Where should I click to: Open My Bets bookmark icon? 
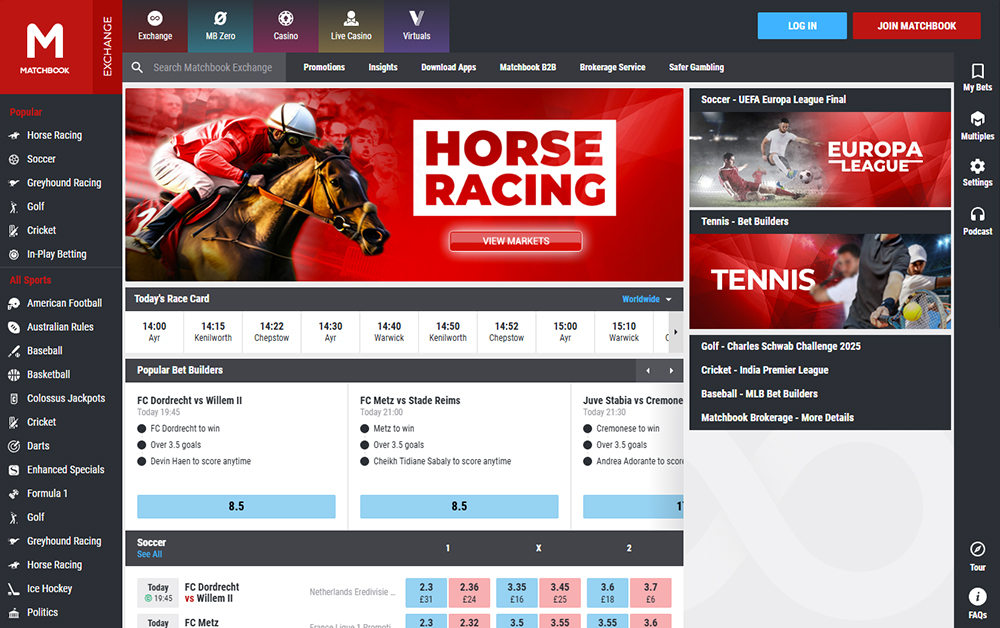[978, 71]
